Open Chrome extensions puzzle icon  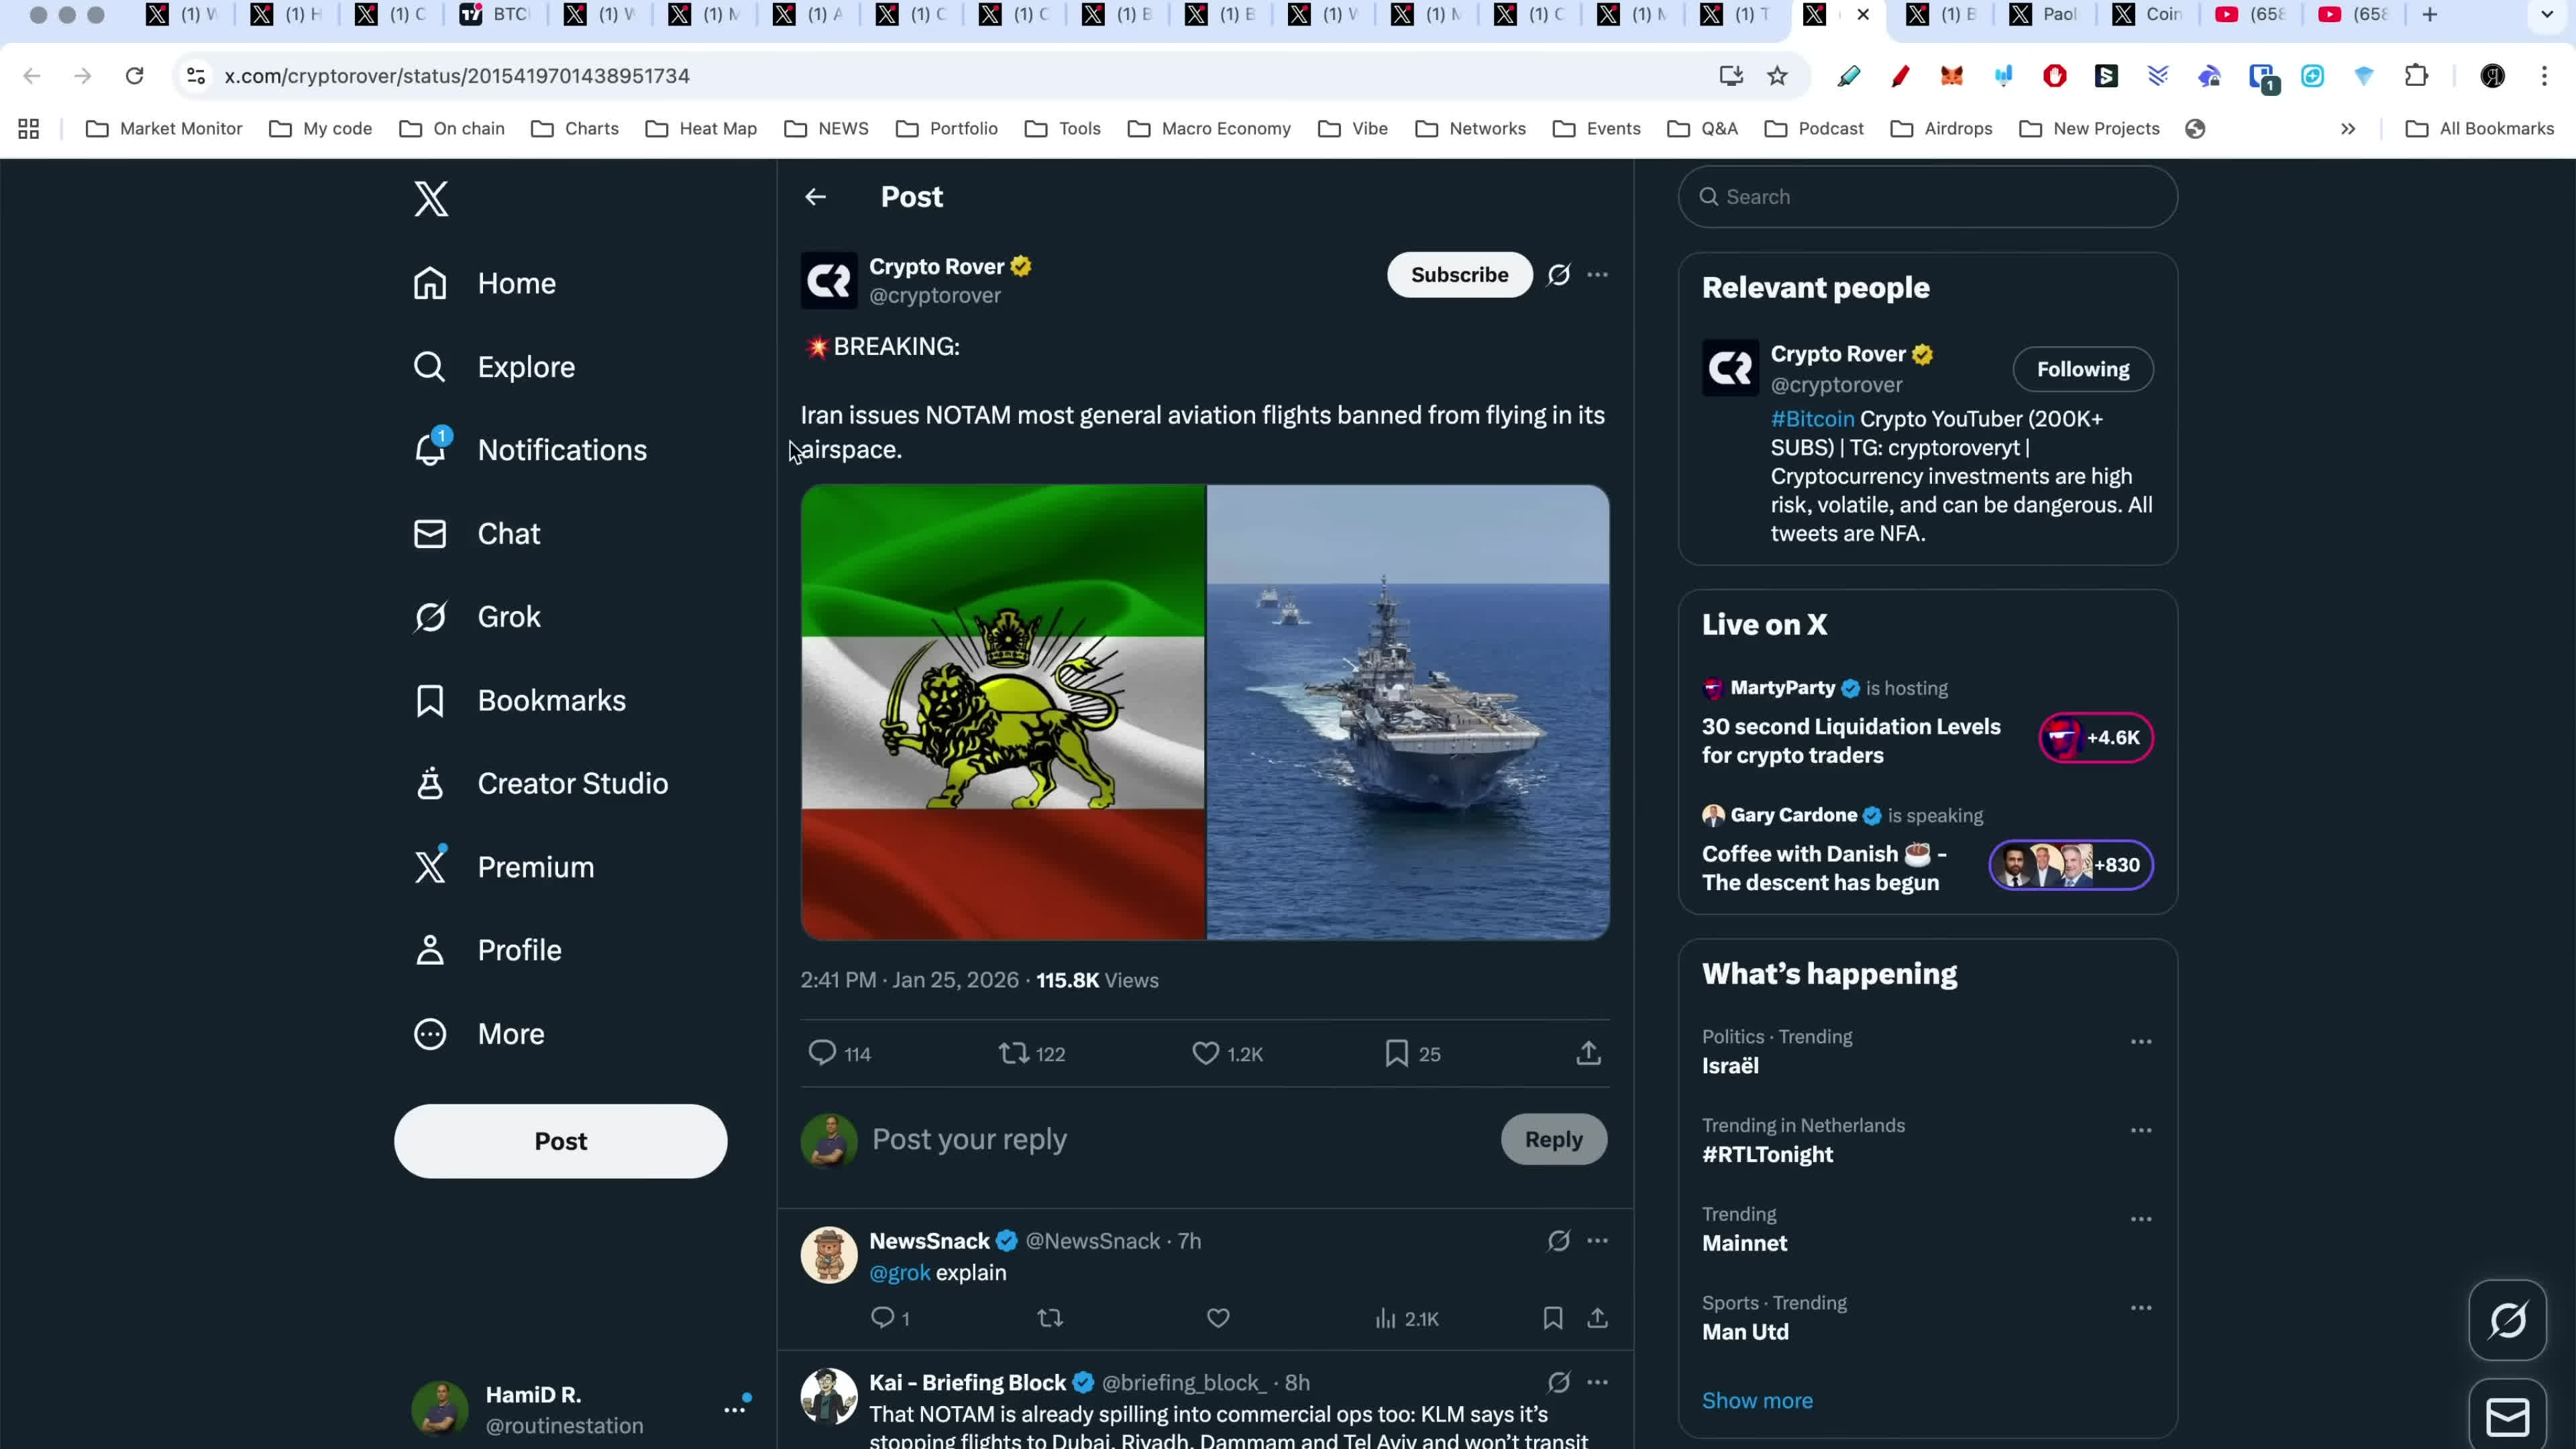(x=2416, y=76)
